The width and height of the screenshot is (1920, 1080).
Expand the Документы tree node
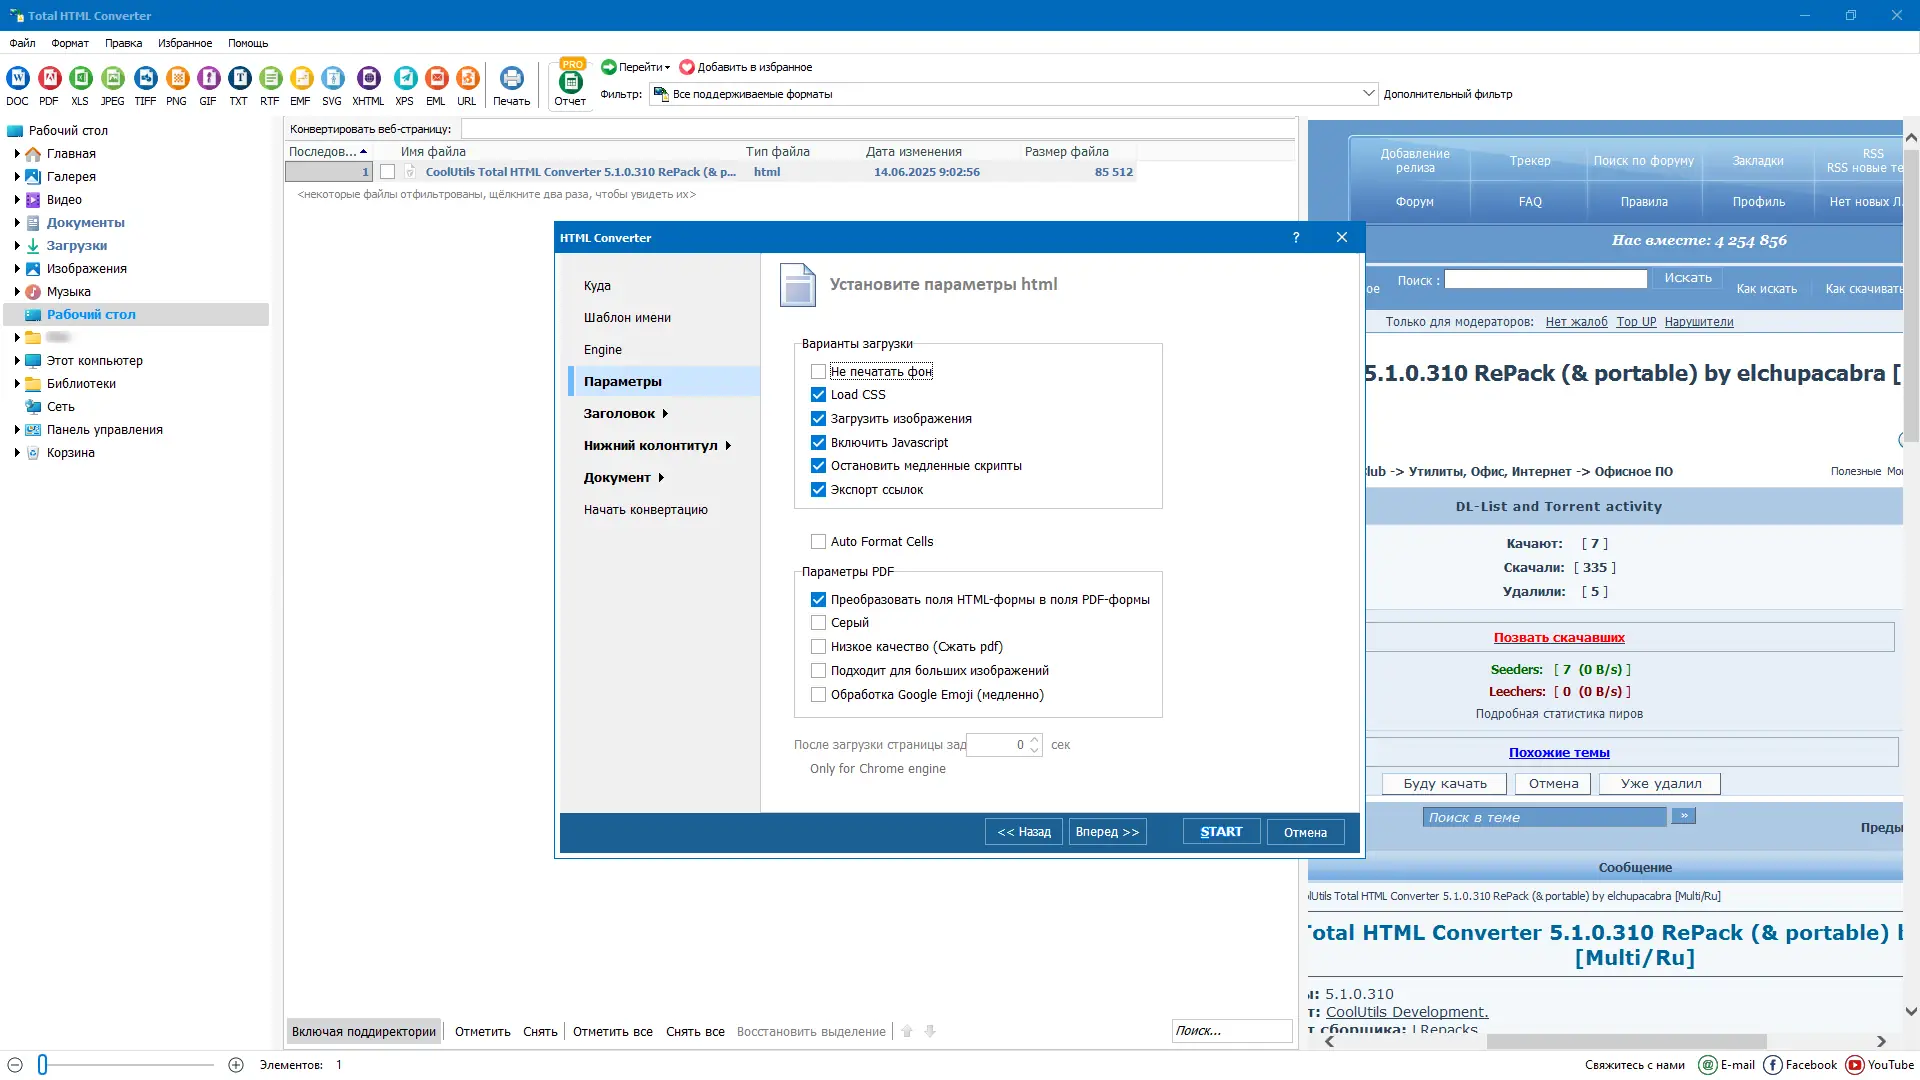[17, 223]
